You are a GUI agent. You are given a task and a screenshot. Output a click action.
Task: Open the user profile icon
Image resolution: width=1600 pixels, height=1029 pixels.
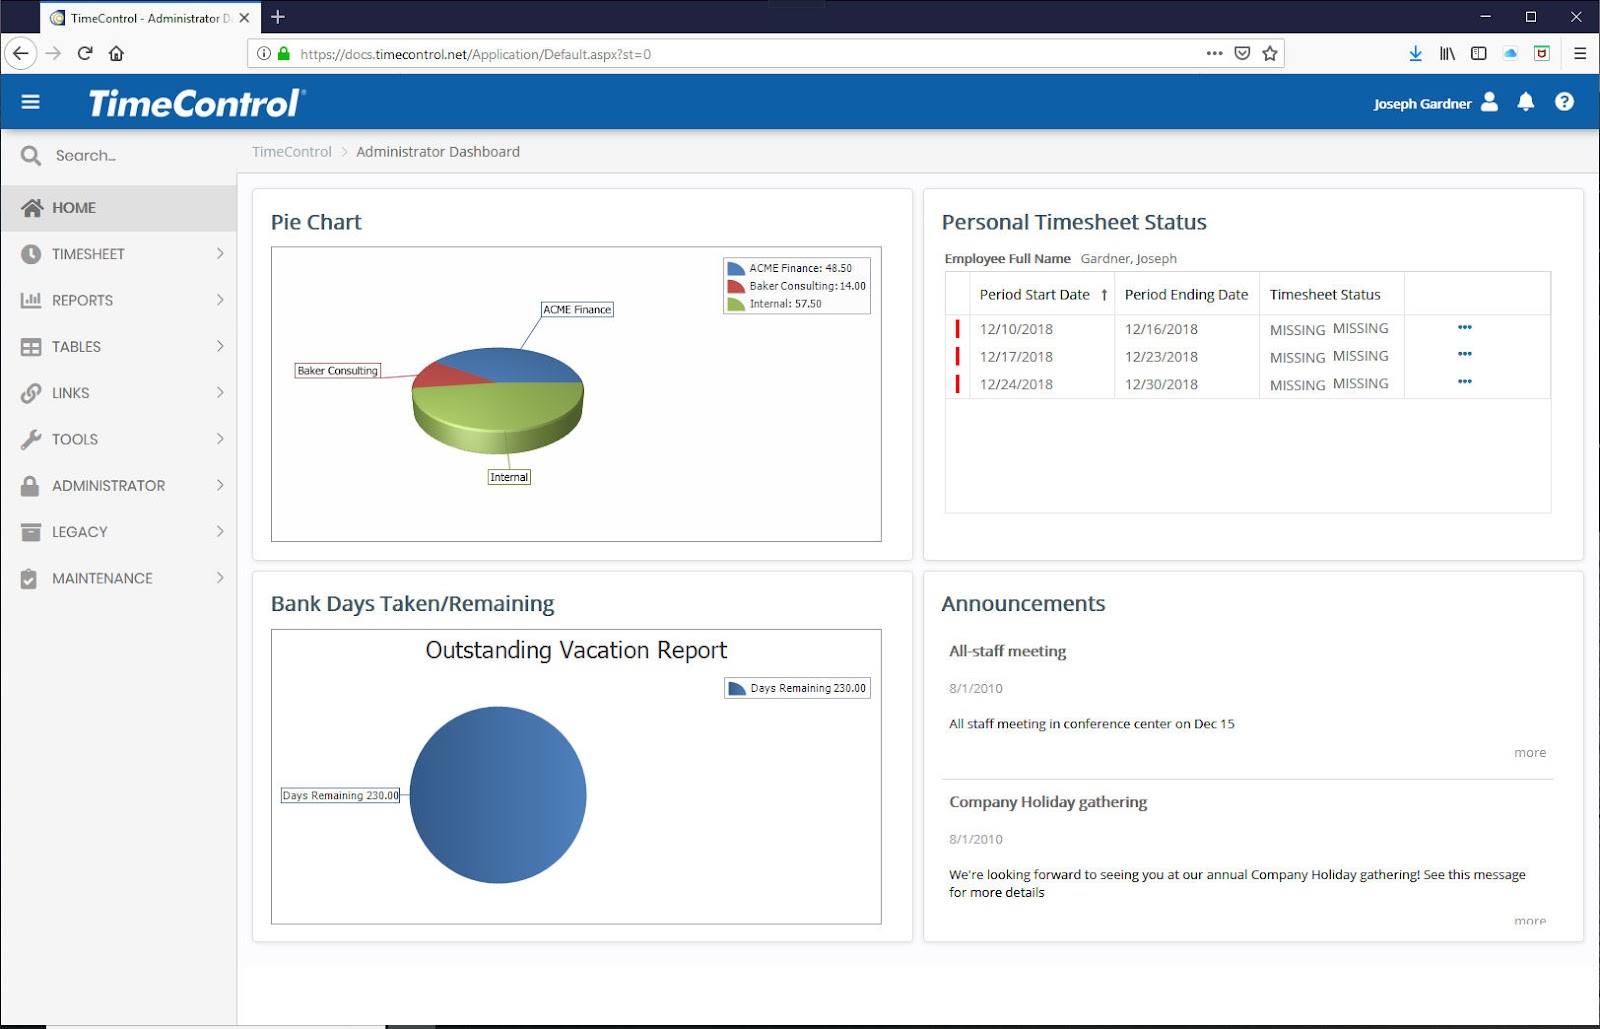point(1489,102)
